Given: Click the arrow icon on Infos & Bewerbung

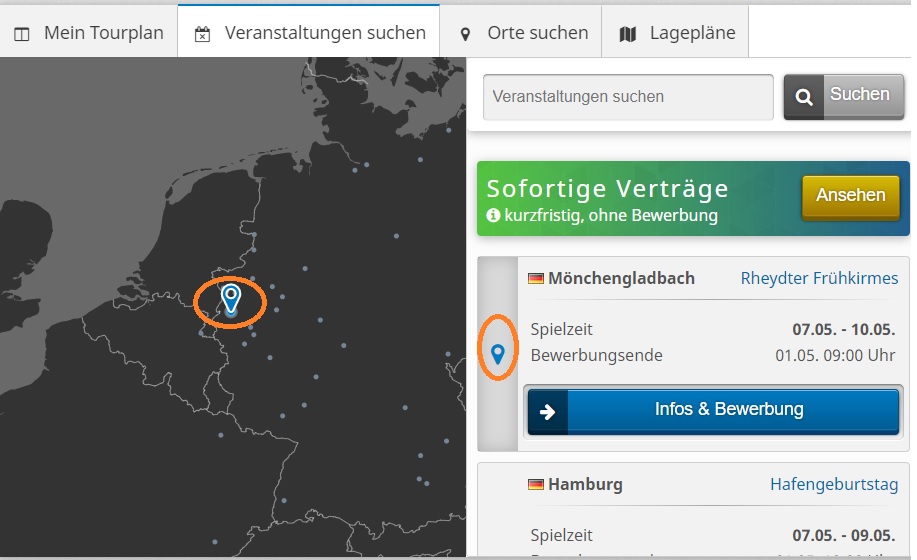Looking at the screenshot, I should [547, 411].
